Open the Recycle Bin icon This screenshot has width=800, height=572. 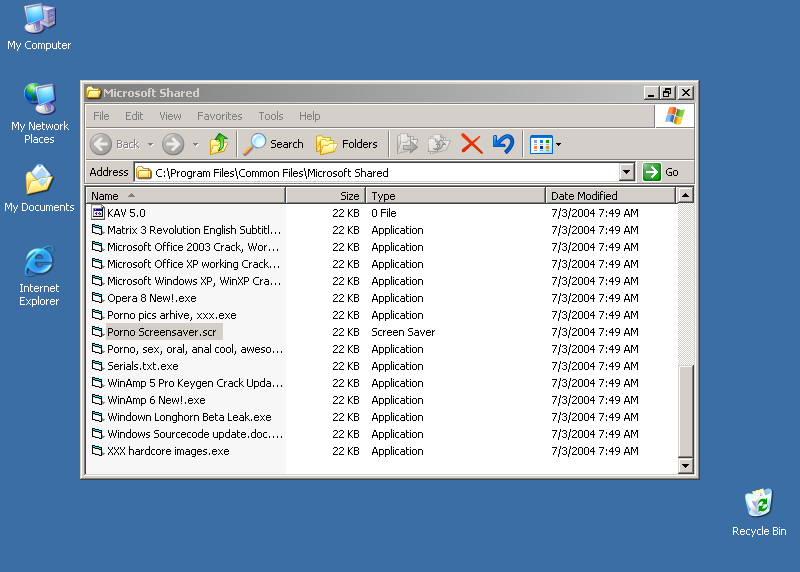pyautogui.click(x=759, y=512)
